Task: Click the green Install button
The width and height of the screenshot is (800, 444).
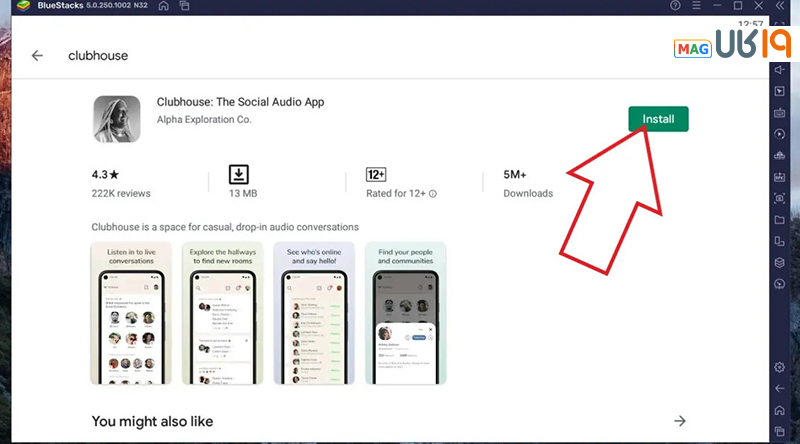Action: coord(658,119)
